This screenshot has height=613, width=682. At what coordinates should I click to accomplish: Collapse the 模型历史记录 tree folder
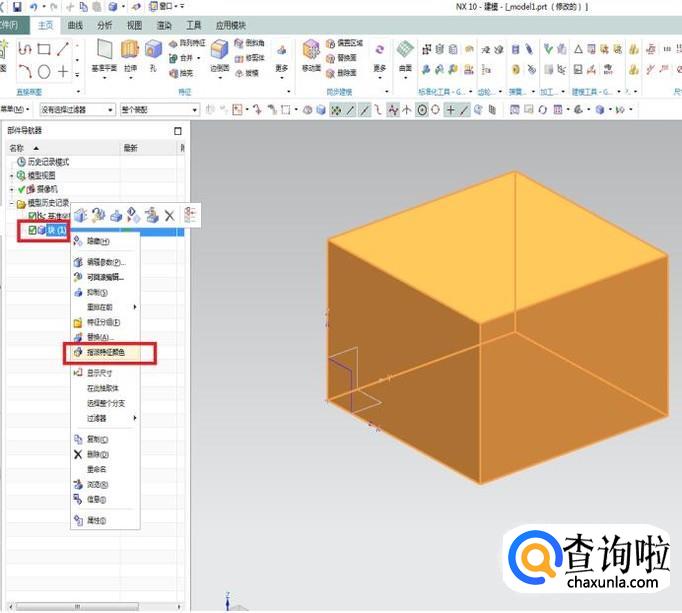(x=11, y=202)
